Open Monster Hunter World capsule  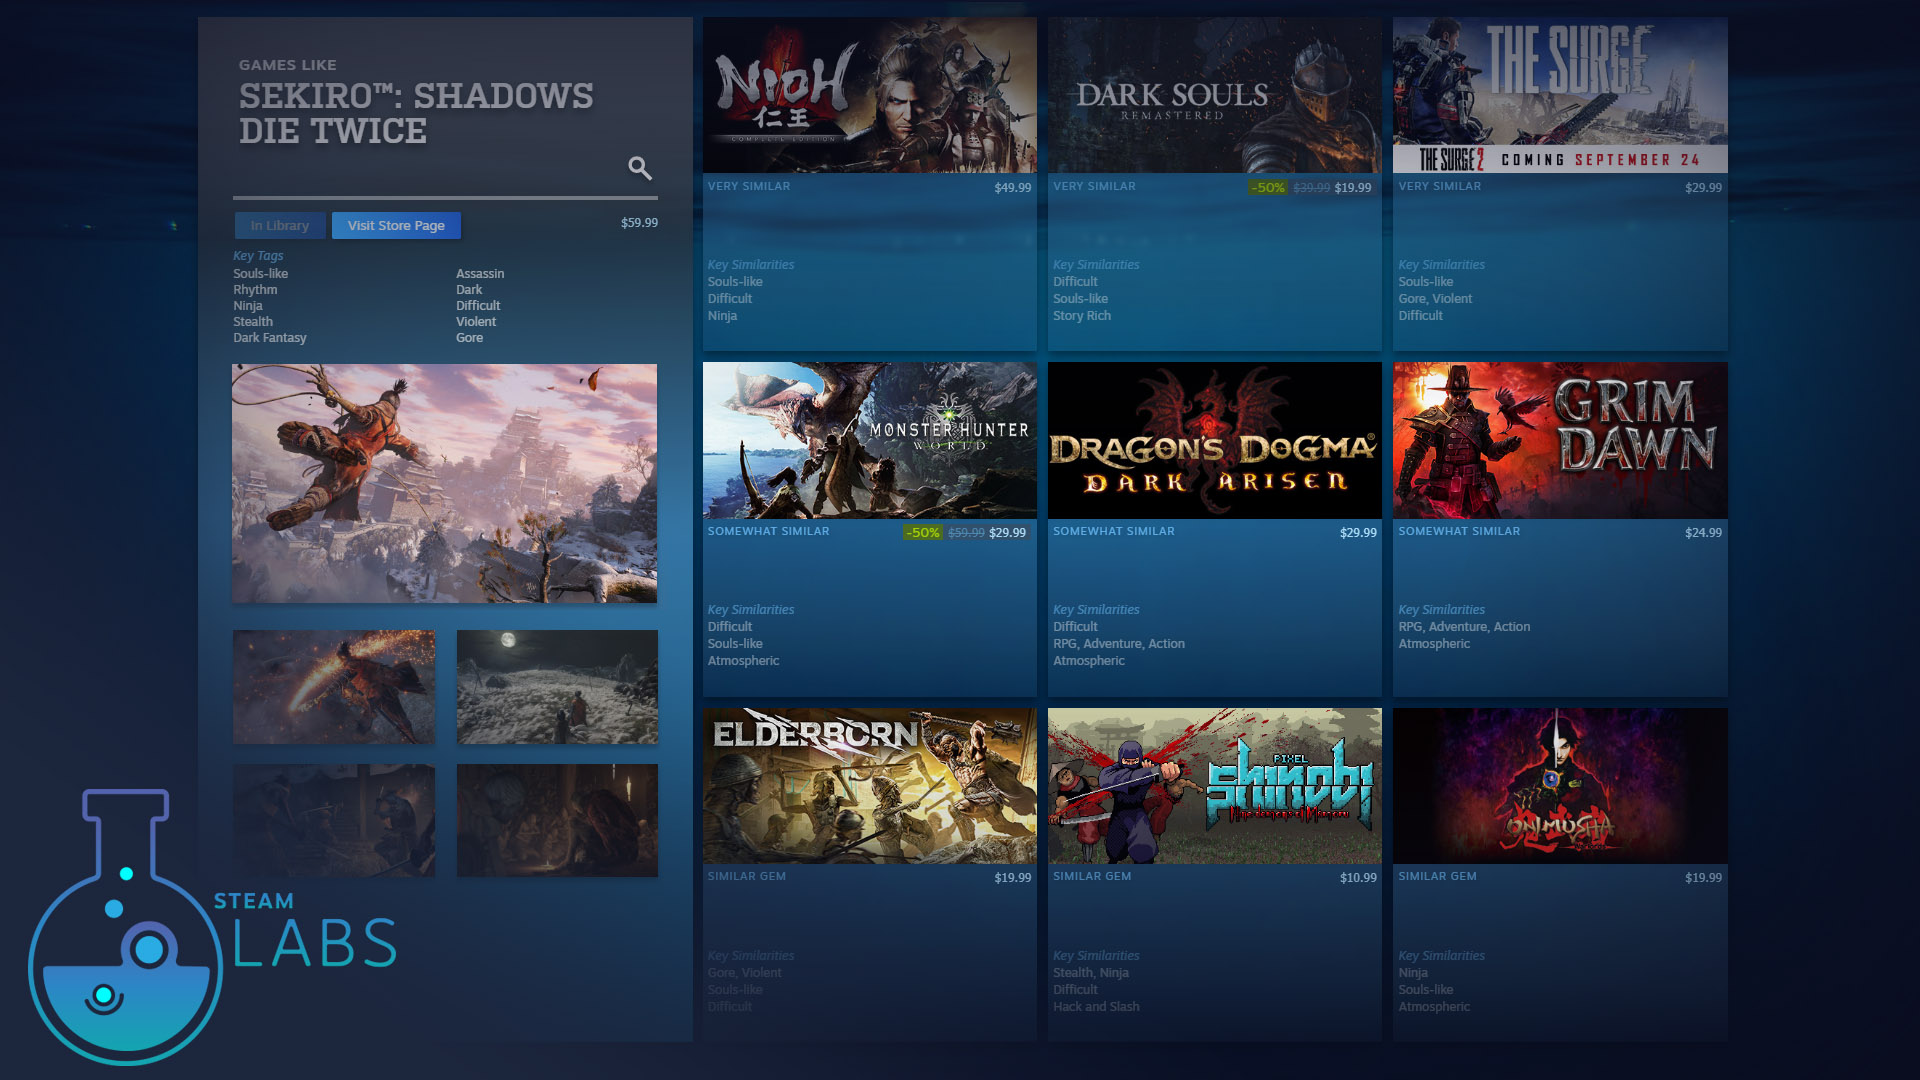(x=869, y=440)
